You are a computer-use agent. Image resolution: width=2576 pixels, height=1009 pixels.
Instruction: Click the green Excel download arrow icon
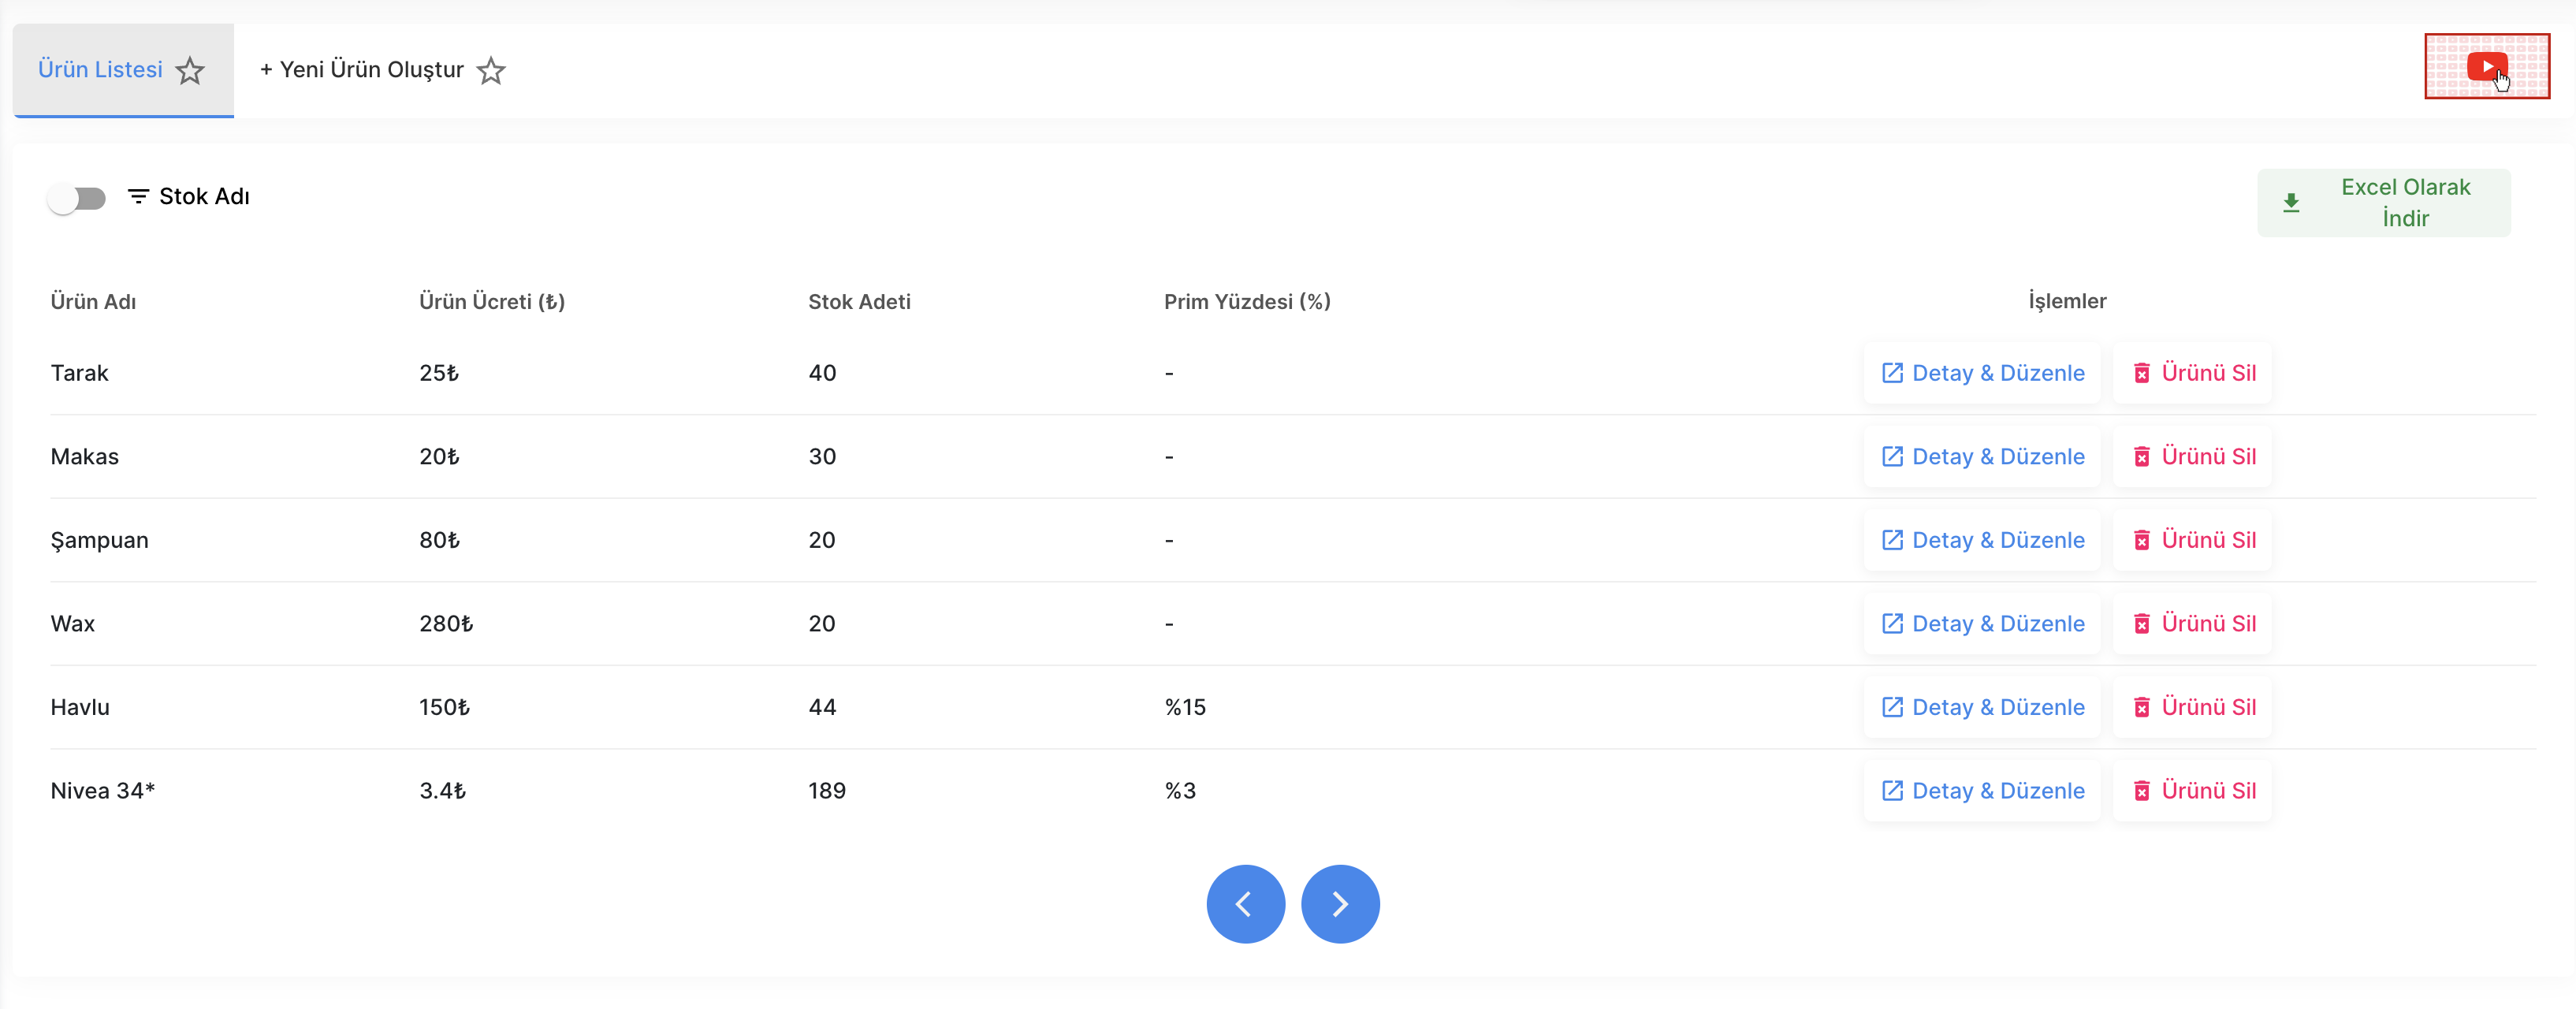pos(2291,203)
